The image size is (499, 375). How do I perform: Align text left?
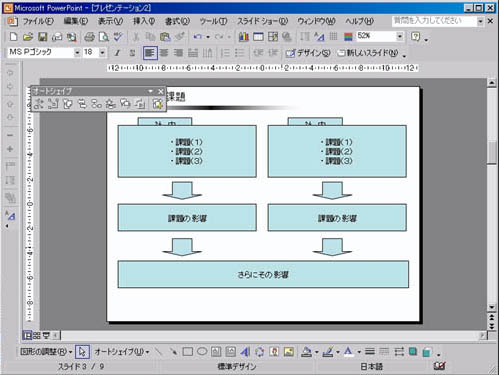click(150, 53)
